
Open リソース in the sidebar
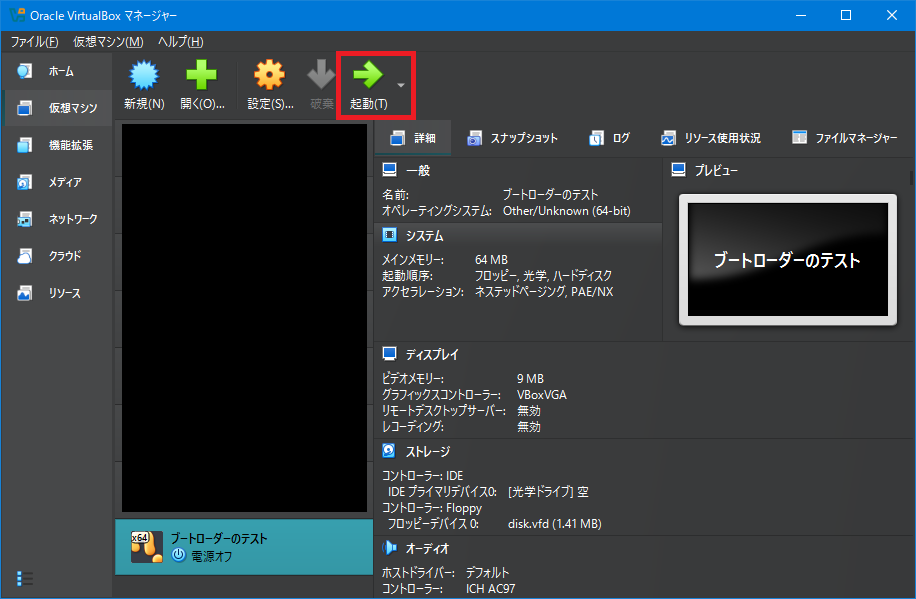pyautogui.click(x=57, y=293)
